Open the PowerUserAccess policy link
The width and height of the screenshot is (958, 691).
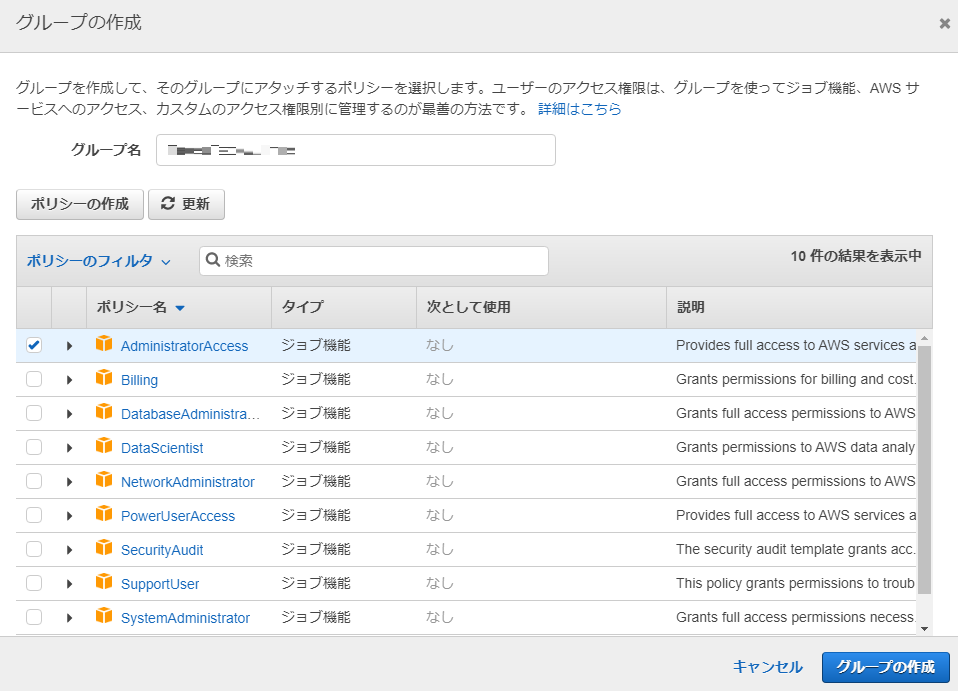pos(178,516)
